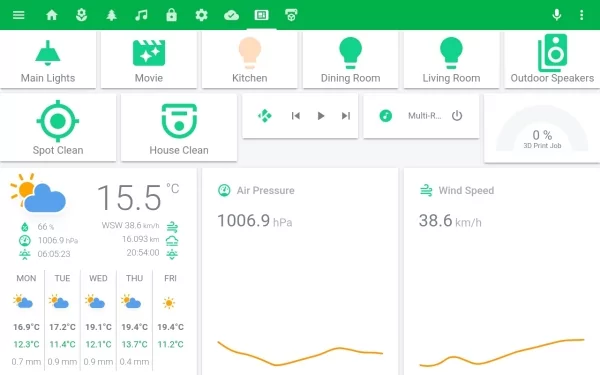Screen dimensions: 600x375
Task: Toggle the Kitchen light
Action: [249, 59]
